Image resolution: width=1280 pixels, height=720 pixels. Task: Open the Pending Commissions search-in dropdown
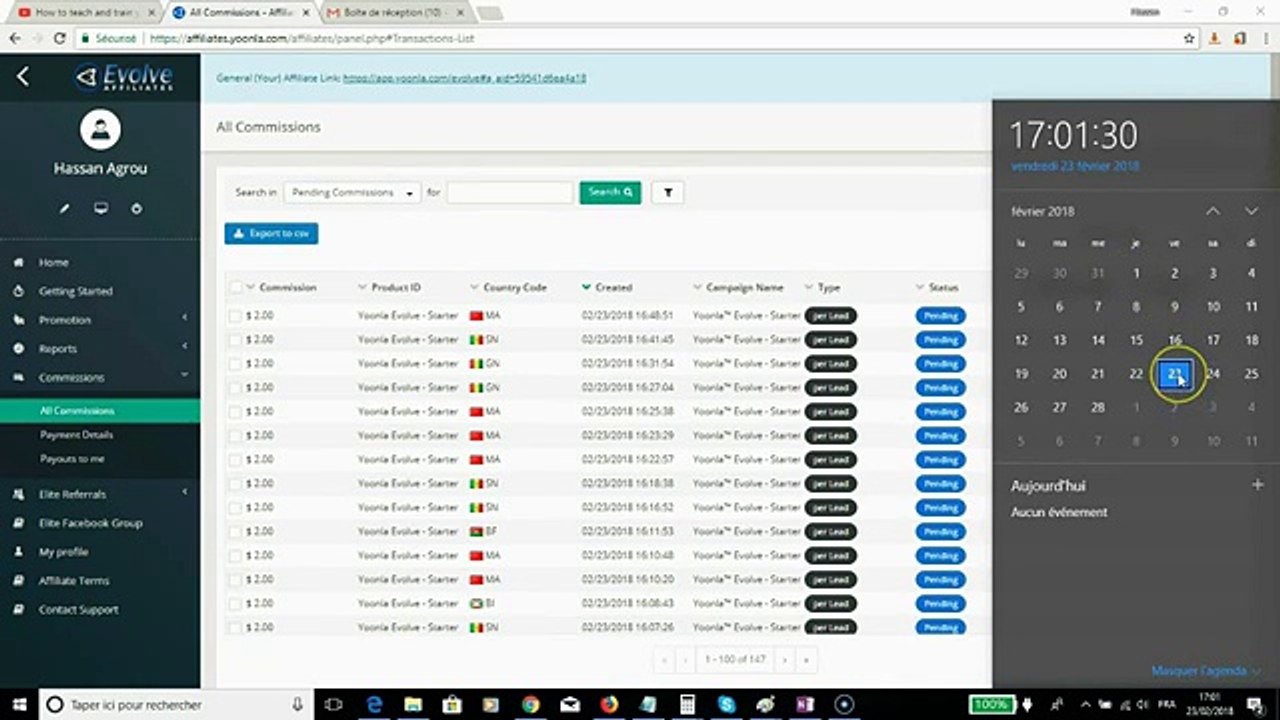pyautogui.click(x=352, y=192)
